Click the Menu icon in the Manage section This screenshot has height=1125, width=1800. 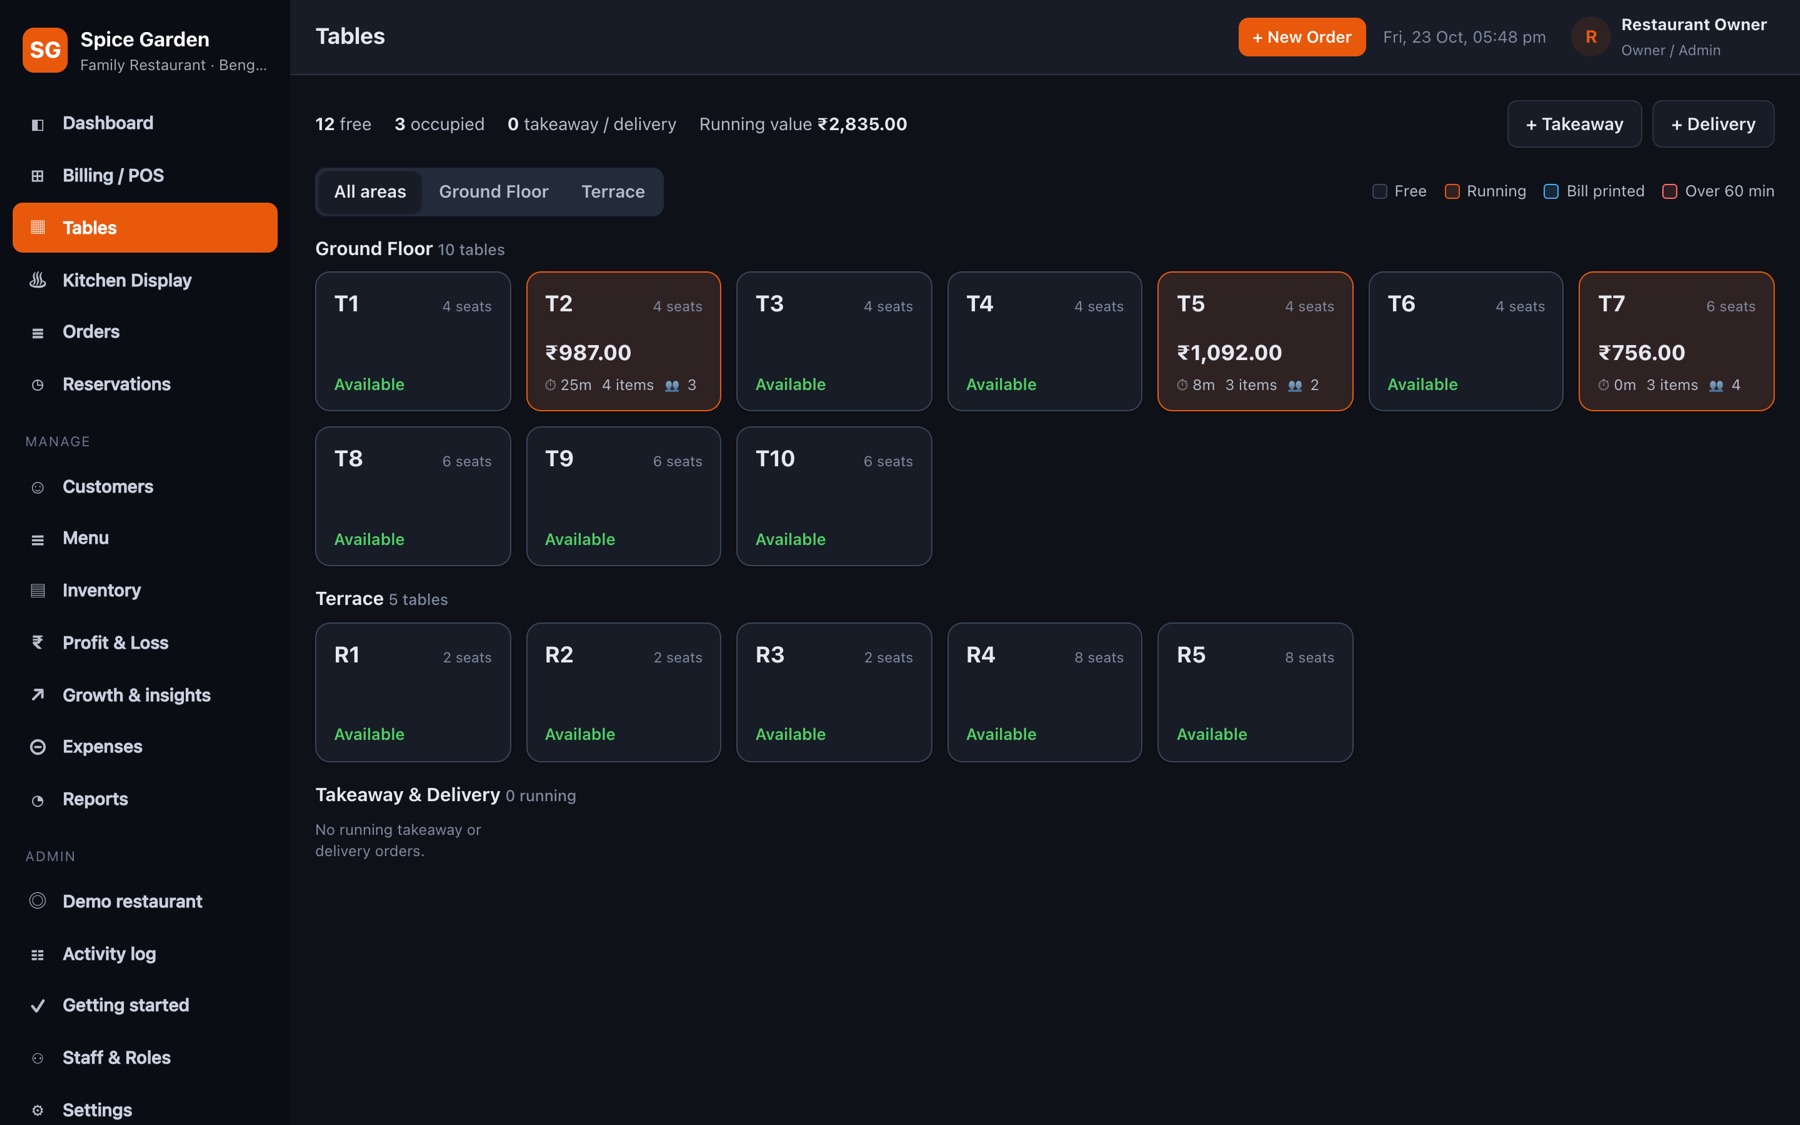(38, 539)
